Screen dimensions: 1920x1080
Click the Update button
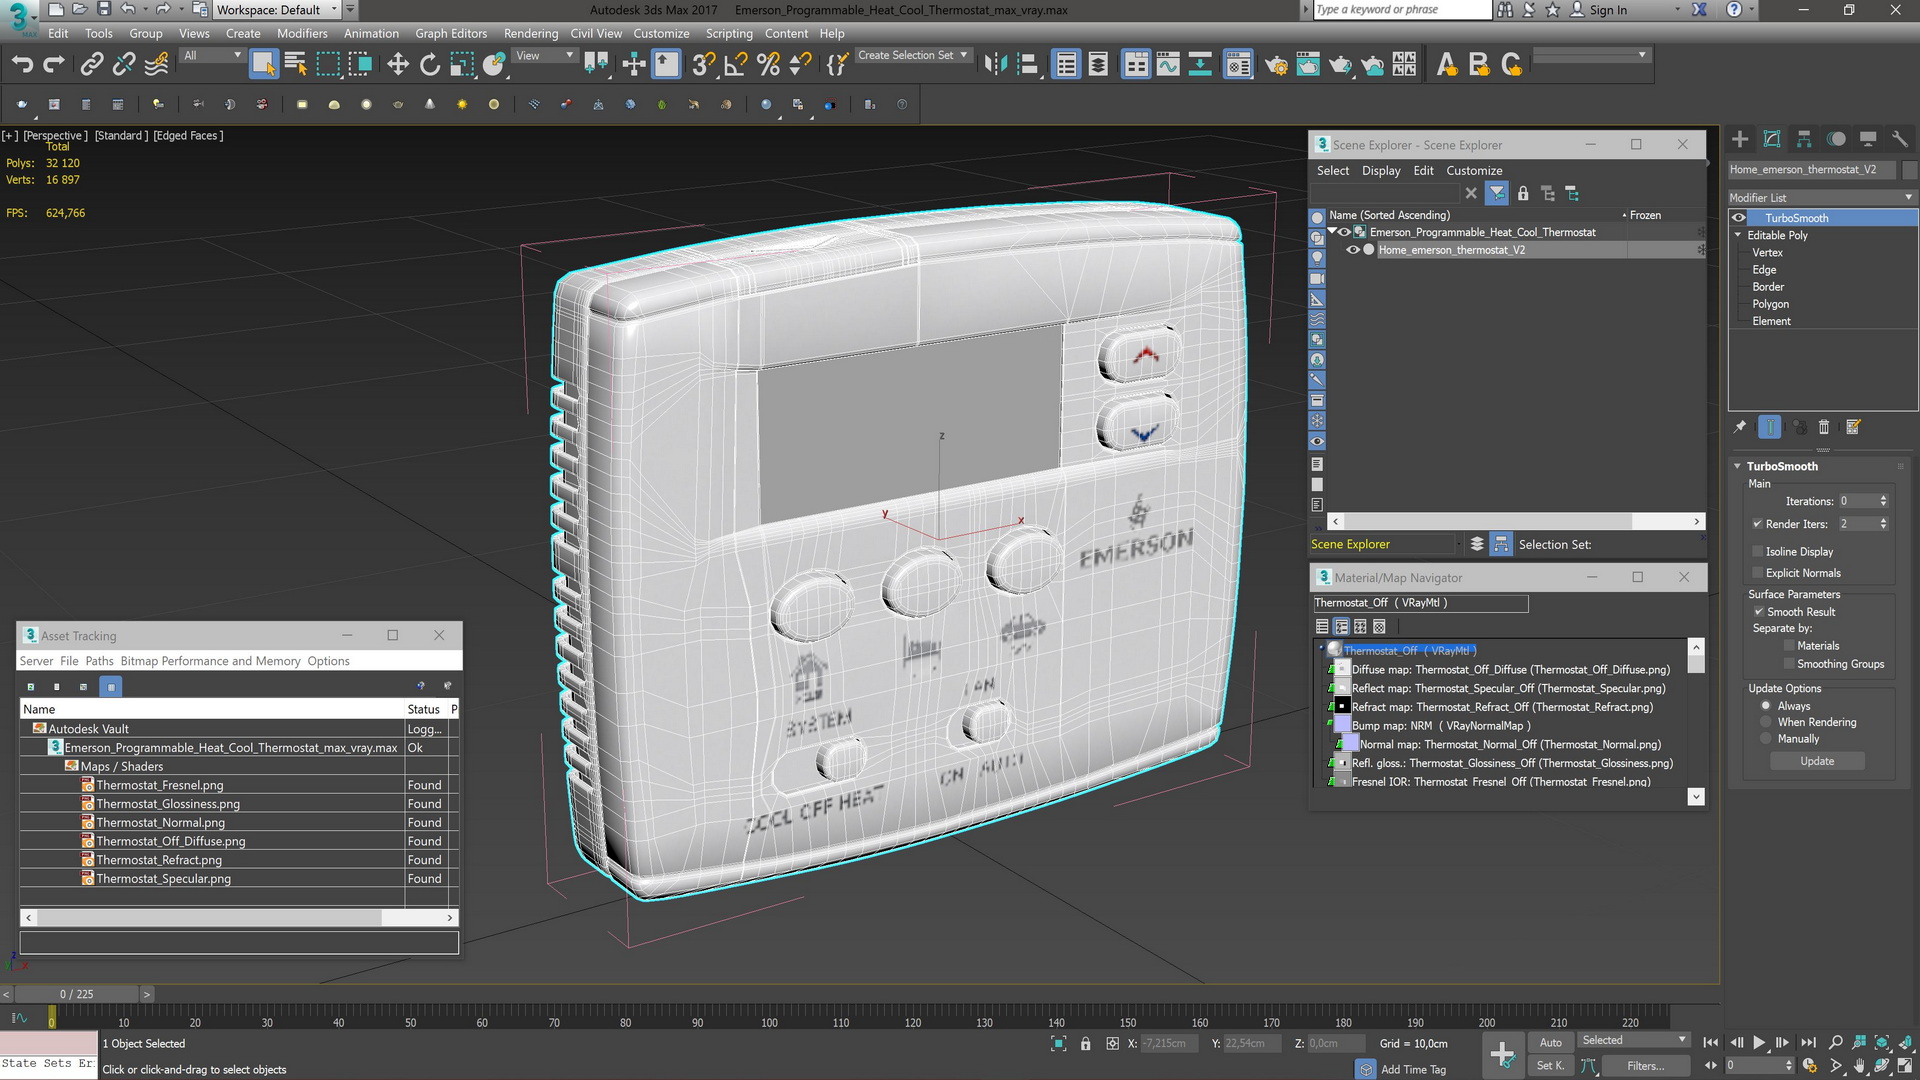(x=1817, y=761)
